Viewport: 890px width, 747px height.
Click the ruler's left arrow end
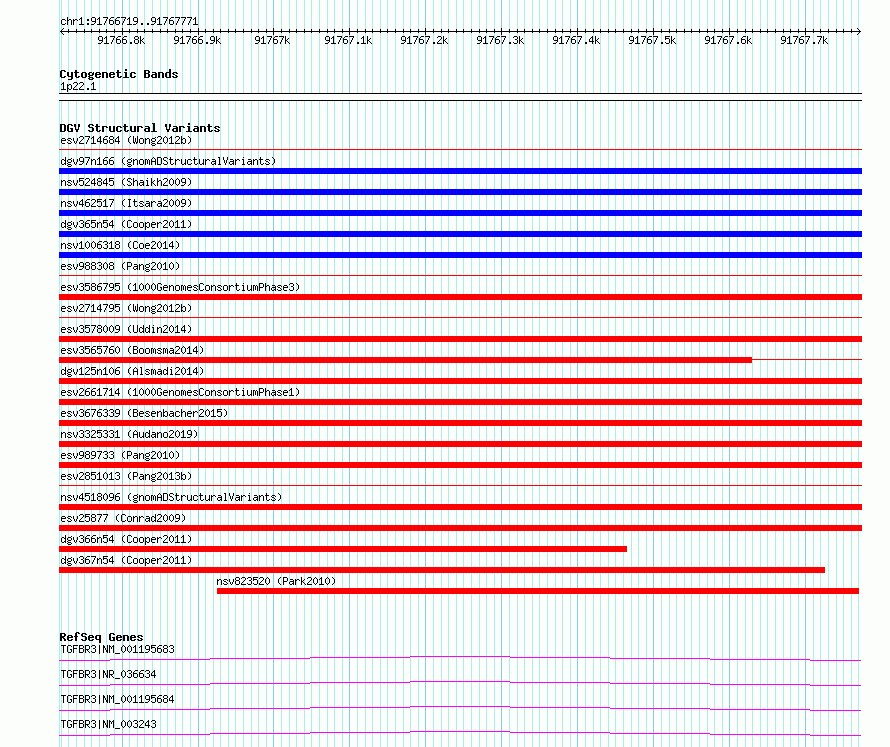tap(62, 31)
